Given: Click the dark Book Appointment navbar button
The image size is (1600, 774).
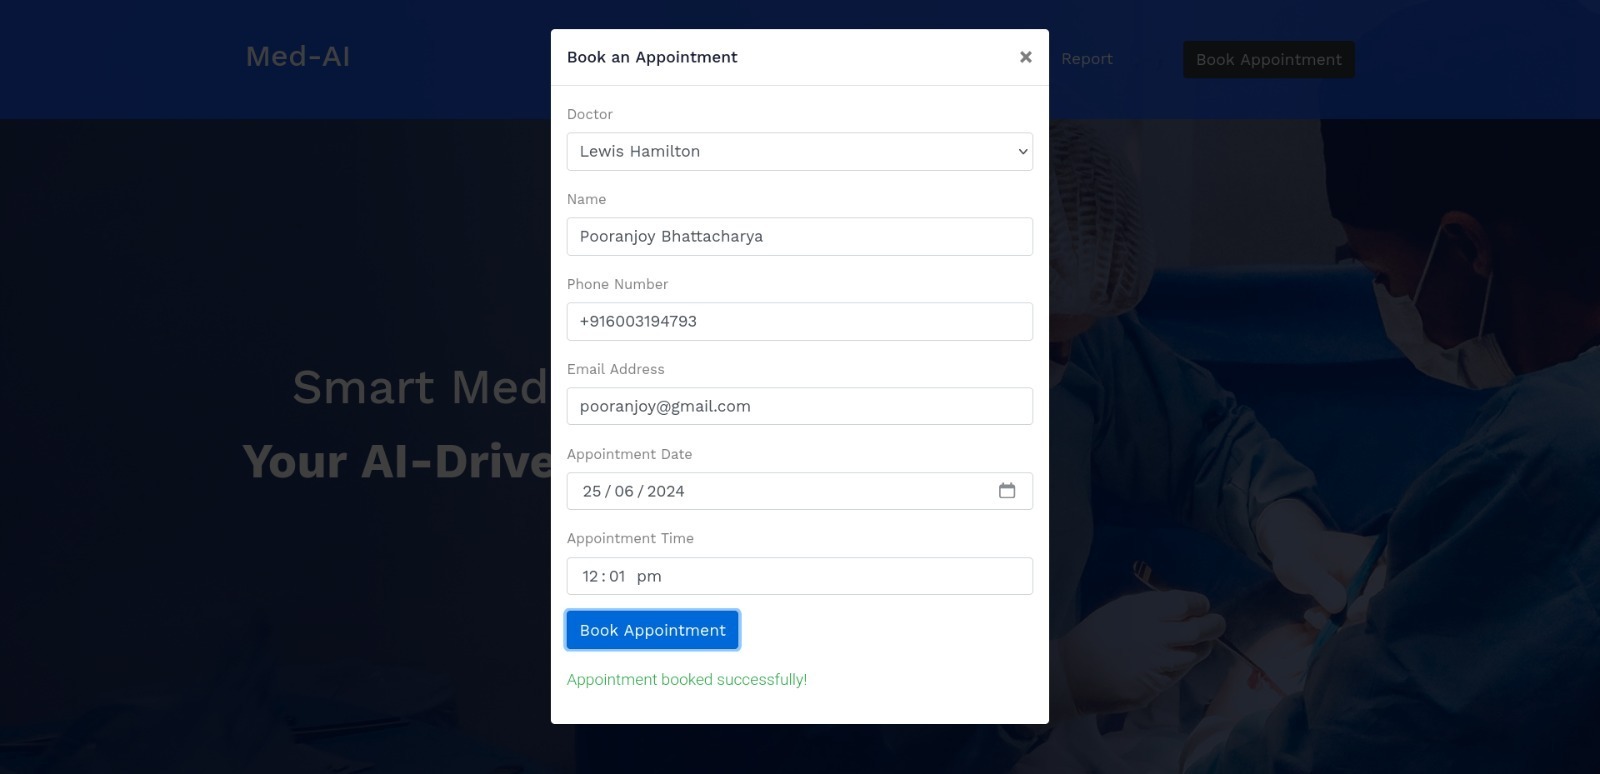Looking at the screenshot, I should [1269, 59].
